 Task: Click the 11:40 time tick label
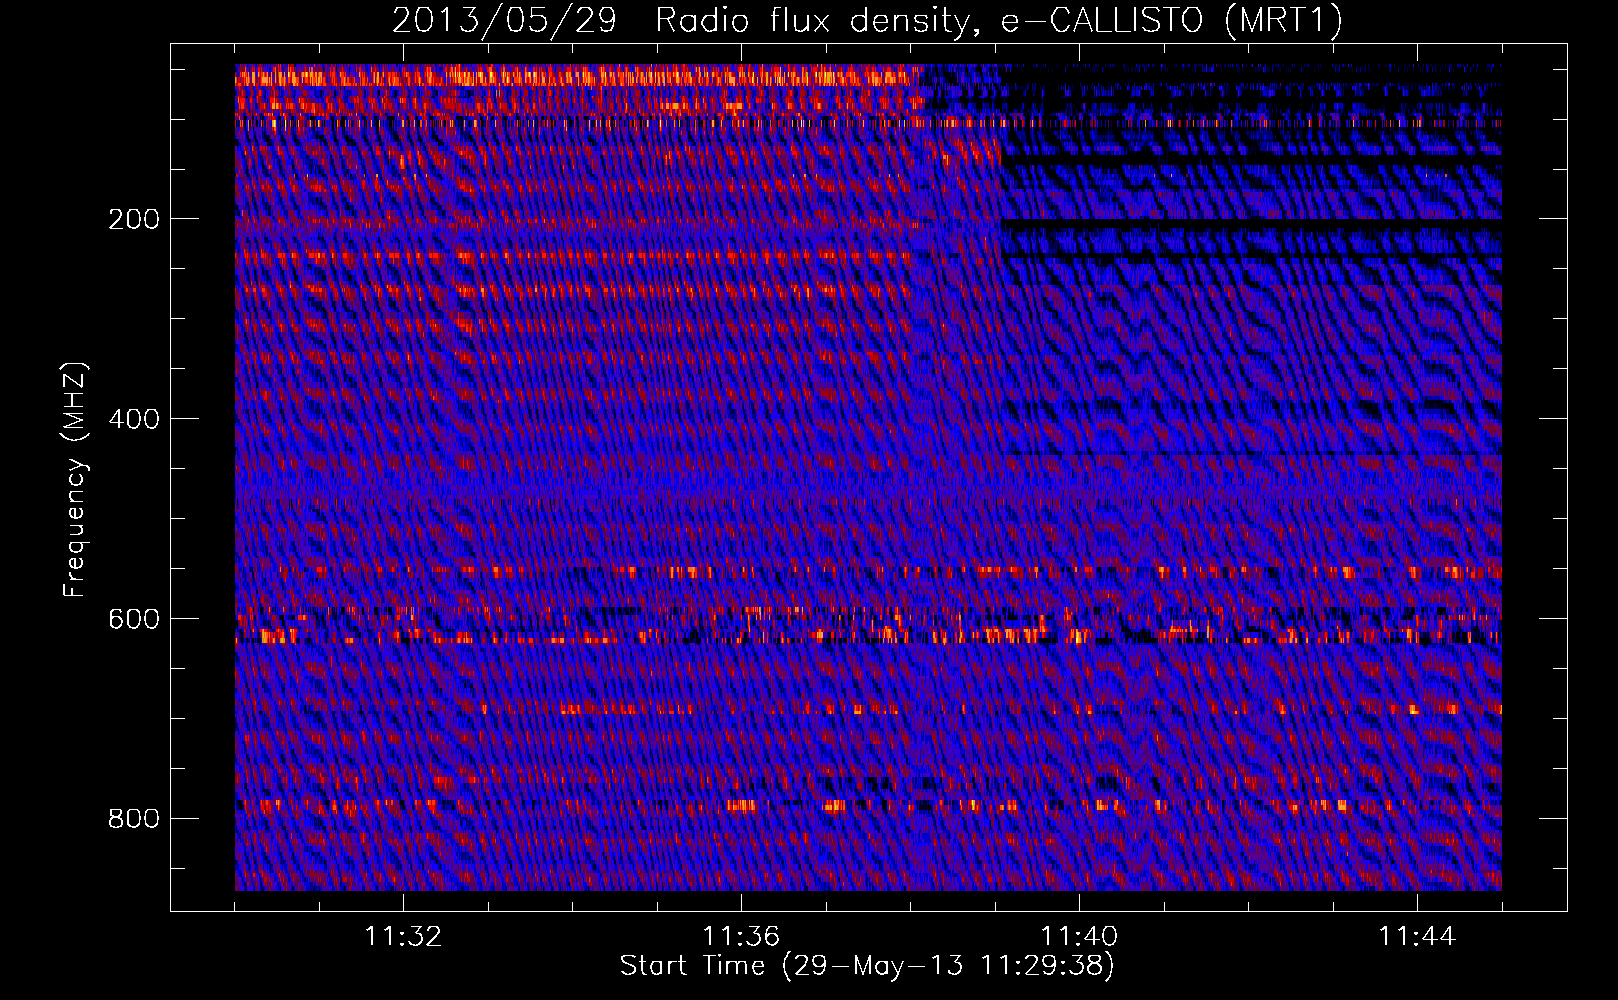pos(1079,937)
